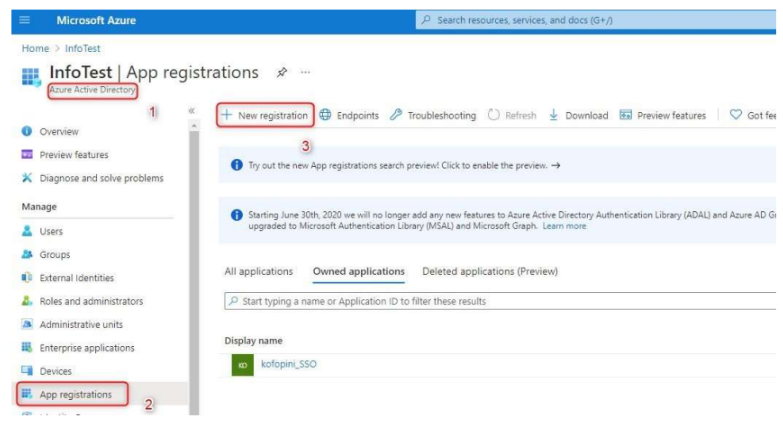
Task: Click the green kofopini_SSO app tile
Action: pyautogui.click(x=243, y=365)
